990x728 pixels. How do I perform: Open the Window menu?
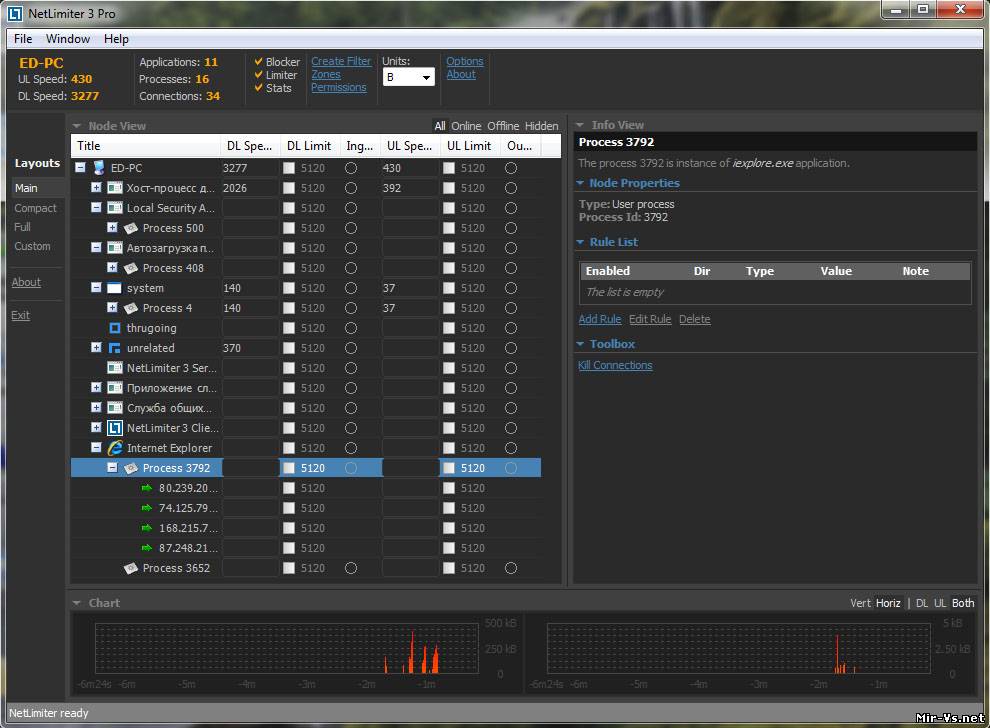[x=68, y=39]
